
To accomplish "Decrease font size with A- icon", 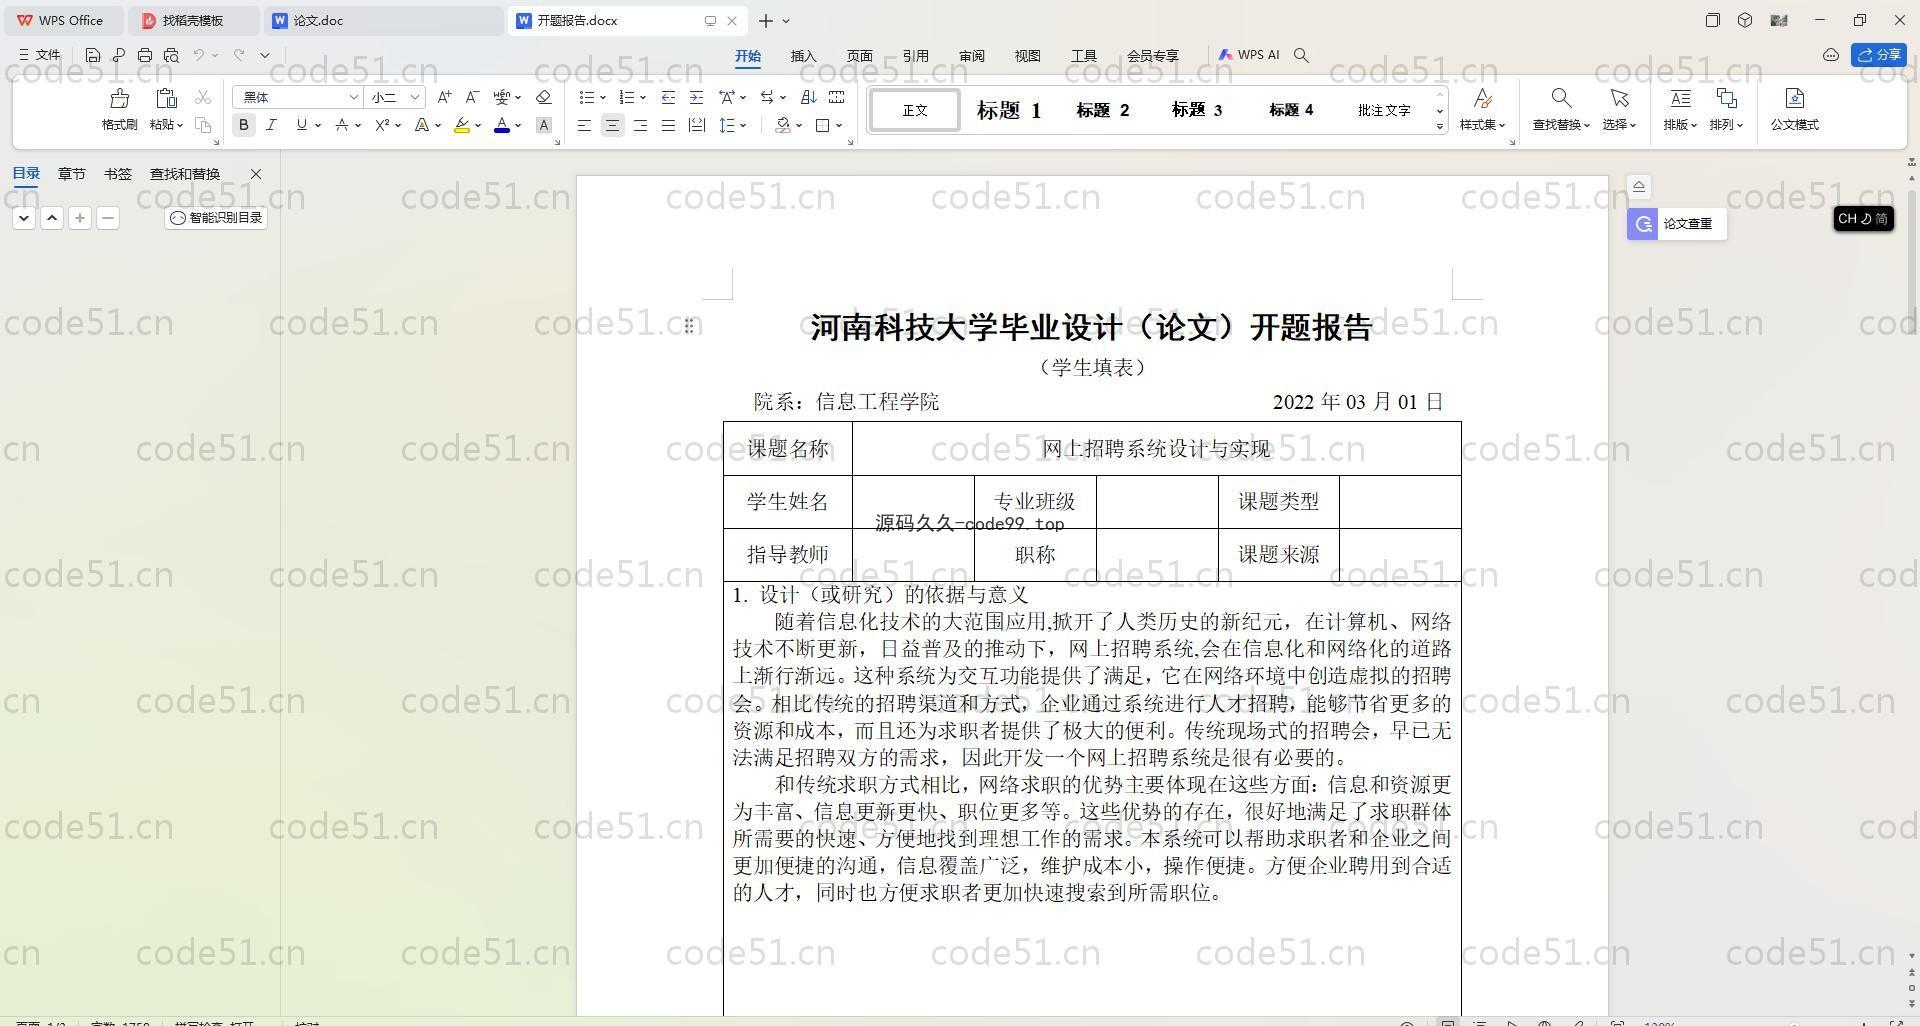I will pyautogui.click(x=472, y=97).
